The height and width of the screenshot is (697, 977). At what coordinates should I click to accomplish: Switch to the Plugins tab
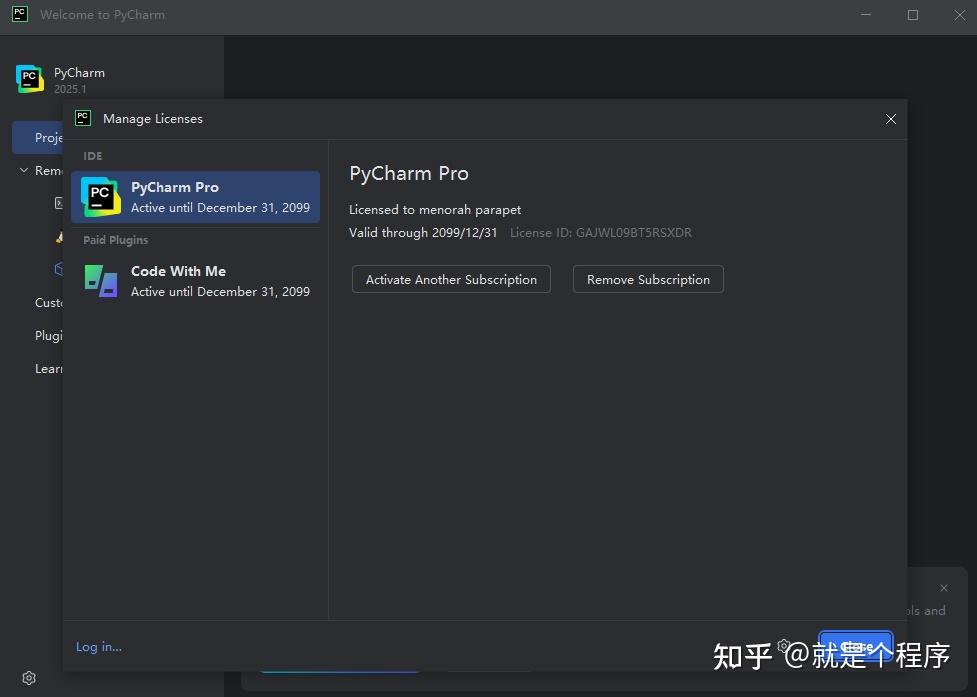[x=47, y=335]
